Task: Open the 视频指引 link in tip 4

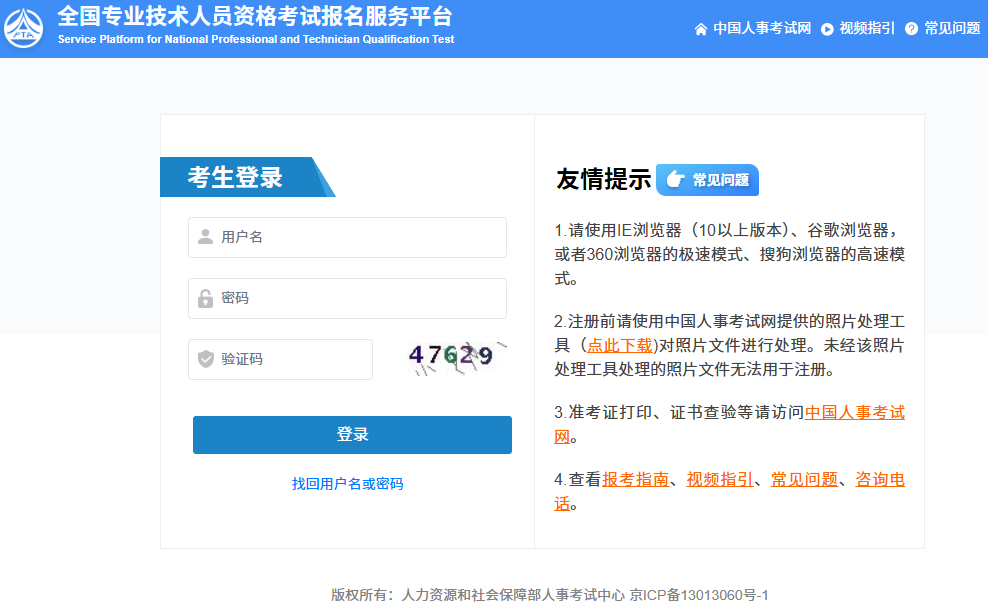Action: (720, 479)
